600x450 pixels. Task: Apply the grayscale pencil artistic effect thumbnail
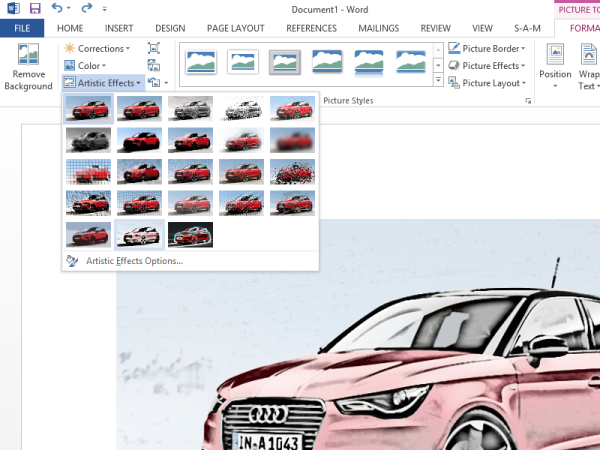coord(190,109)
